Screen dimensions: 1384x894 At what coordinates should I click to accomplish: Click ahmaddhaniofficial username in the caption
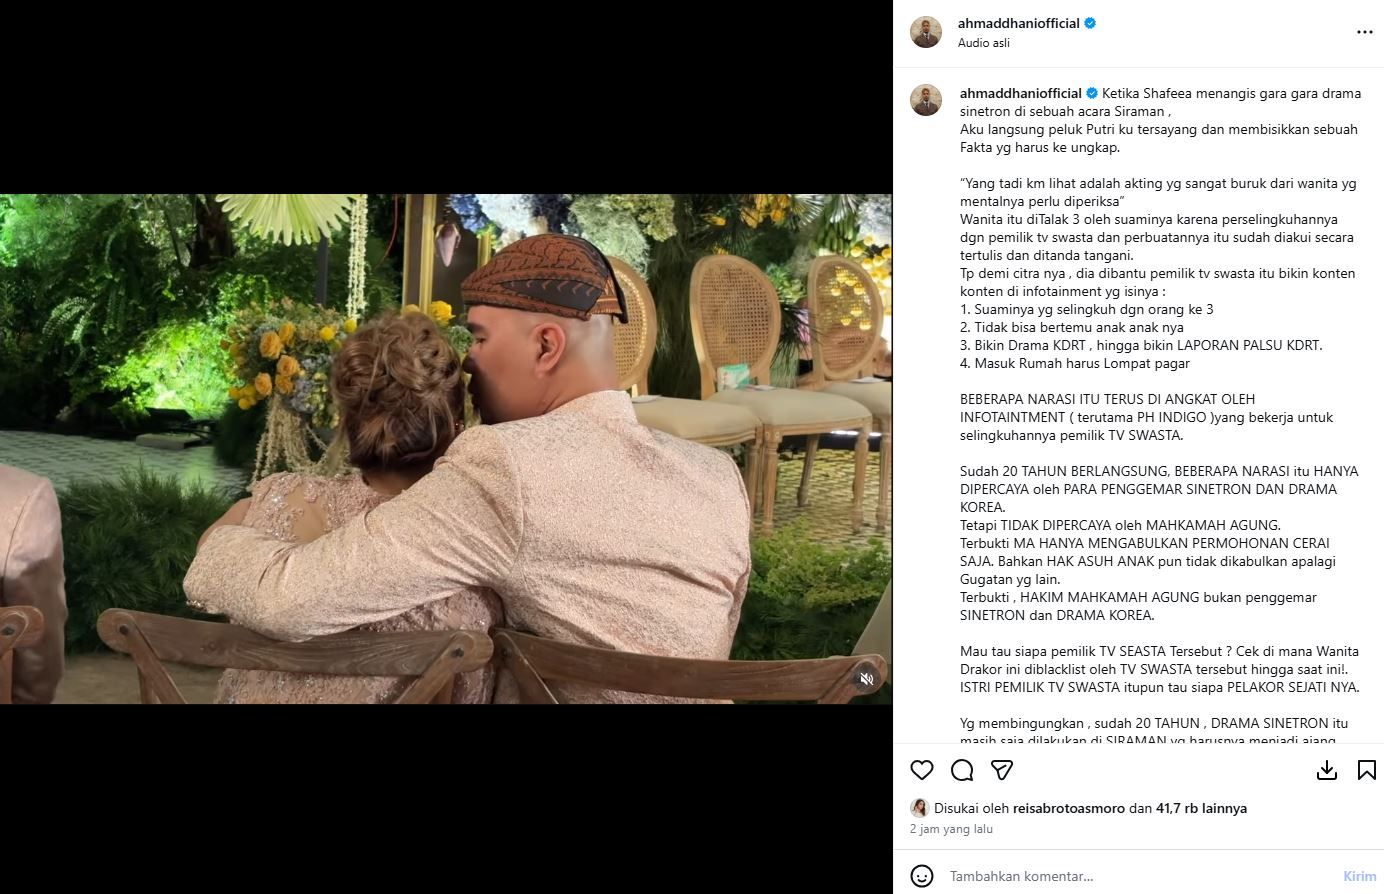[1021, 93]
